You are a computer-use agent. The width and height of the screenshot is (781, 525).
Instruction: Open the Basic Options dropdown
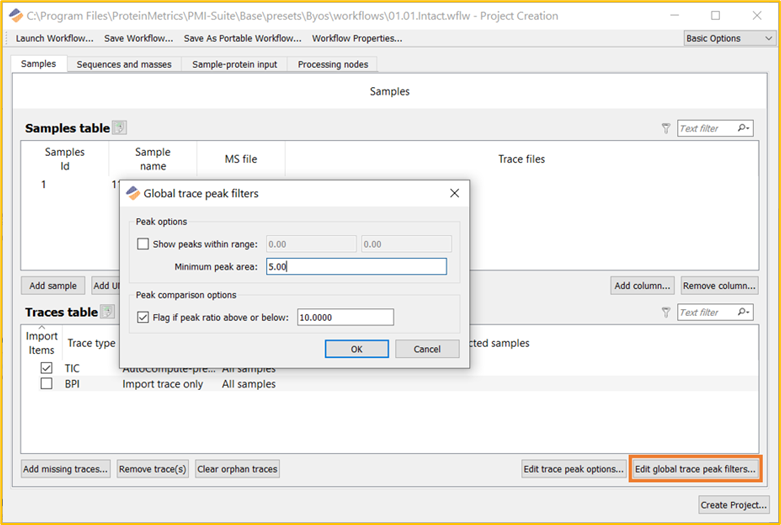(729, 38)
